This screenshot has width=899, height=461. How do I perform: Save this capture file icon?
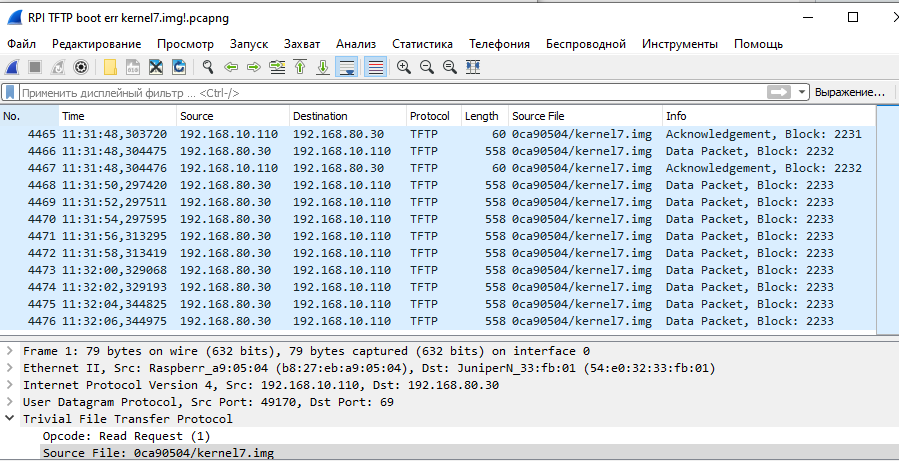click(133, 67)
